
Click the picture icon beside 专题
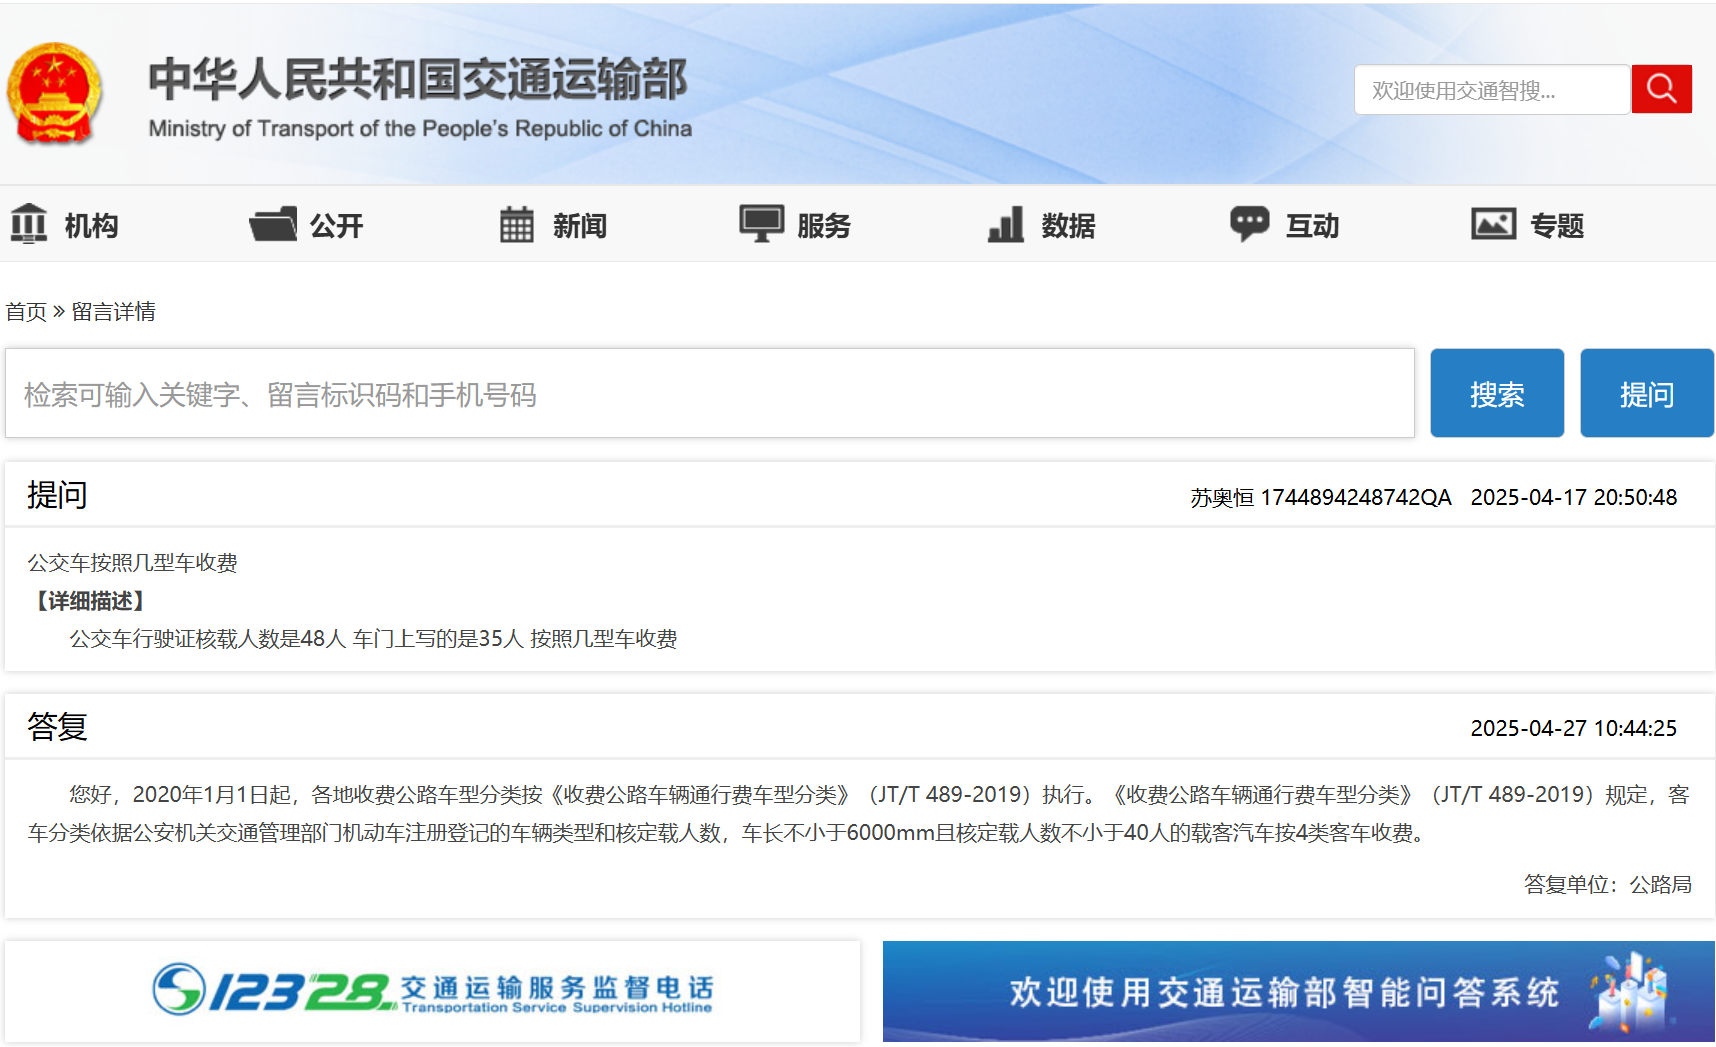click(1493, 224)
